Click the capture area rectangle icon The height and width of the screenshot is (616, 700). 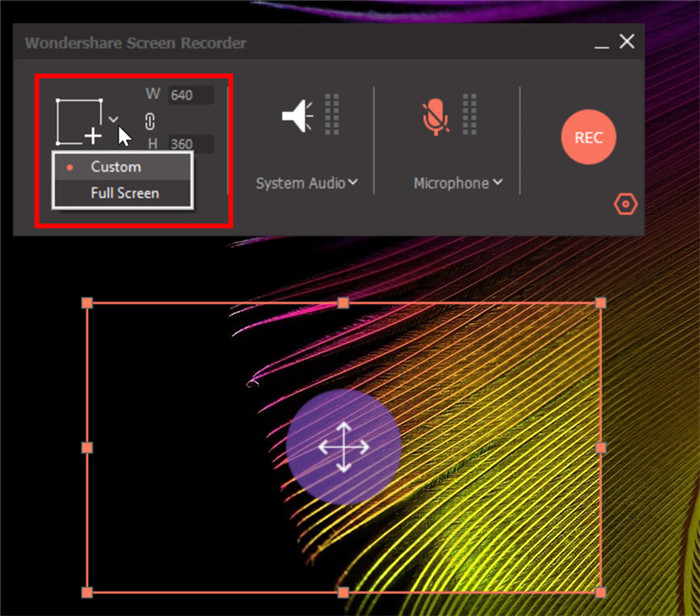click(x=79, y=122)
